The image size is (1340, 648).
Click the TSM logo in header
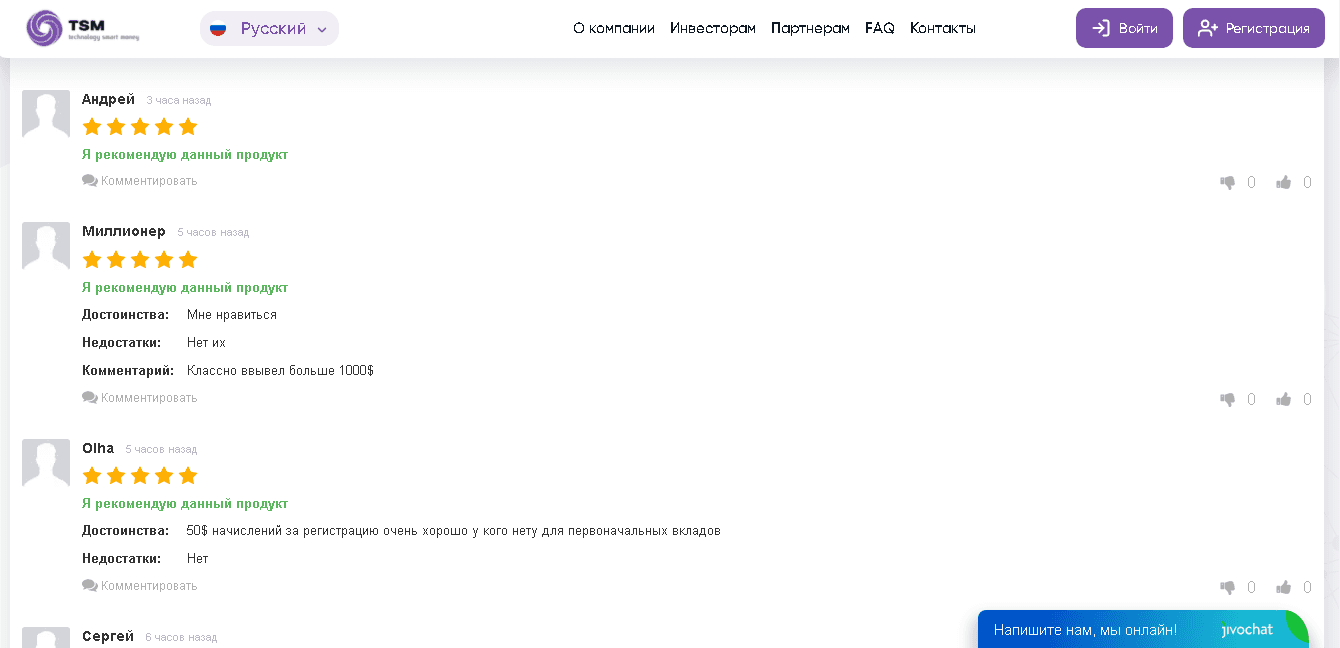82,28
